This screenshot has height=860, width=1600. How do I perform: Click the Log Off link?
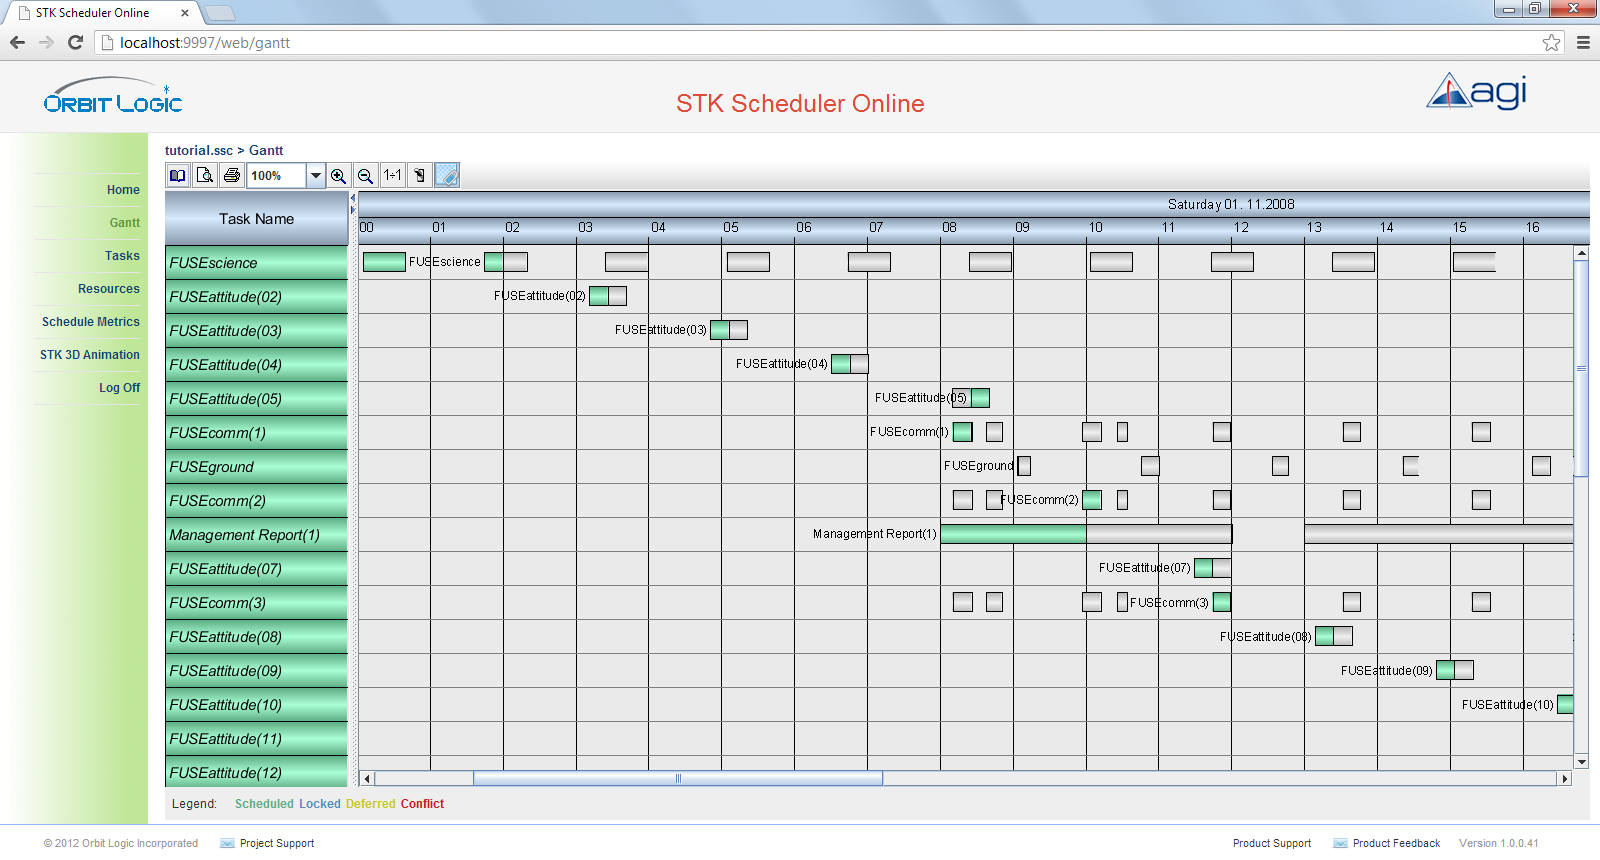[x=119, y=388]
